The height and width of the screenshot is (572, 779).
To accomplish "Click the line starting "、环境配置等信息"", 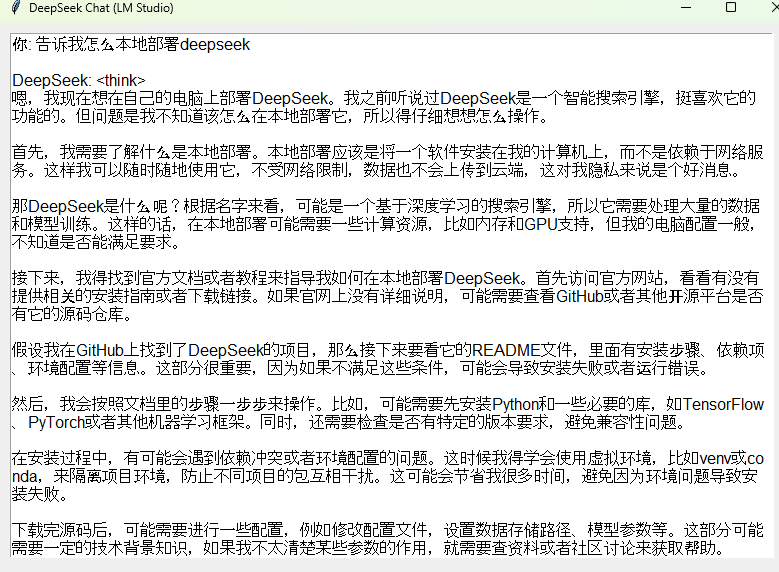I will click(360, 368).
